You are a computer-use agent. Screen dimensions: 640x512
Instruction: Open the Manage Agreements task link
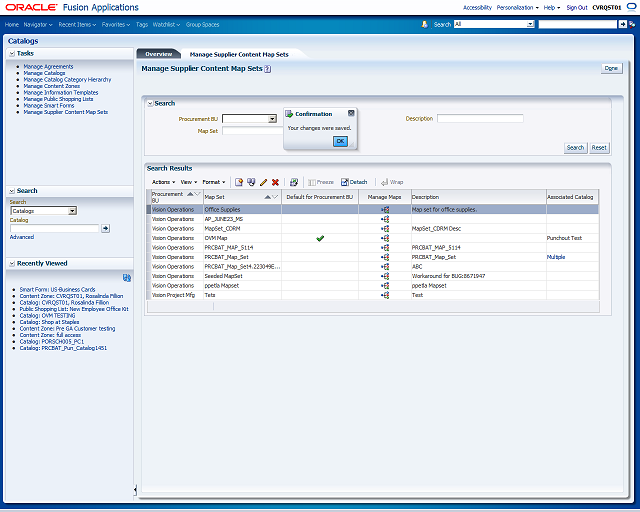click(x=48, y=67)
